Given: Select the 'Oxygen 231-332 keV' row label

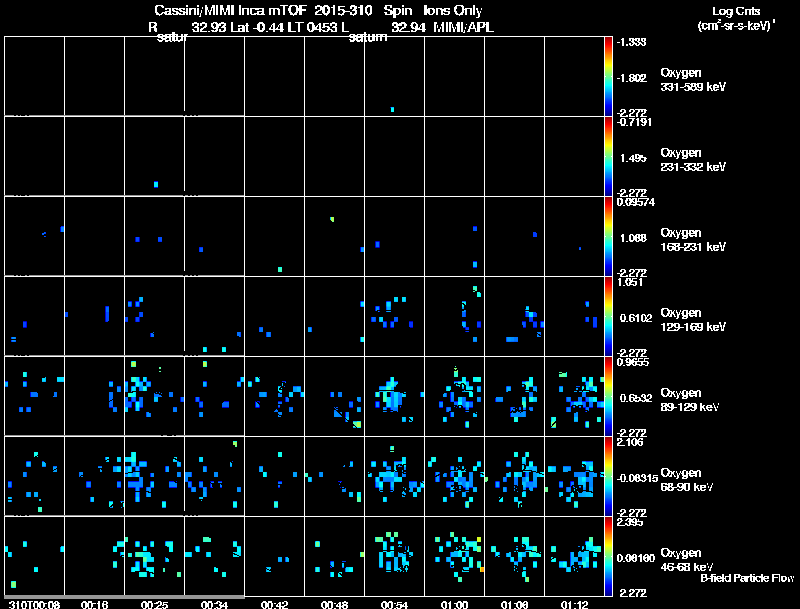Looking at the screenshot, I should coord(693,160).
